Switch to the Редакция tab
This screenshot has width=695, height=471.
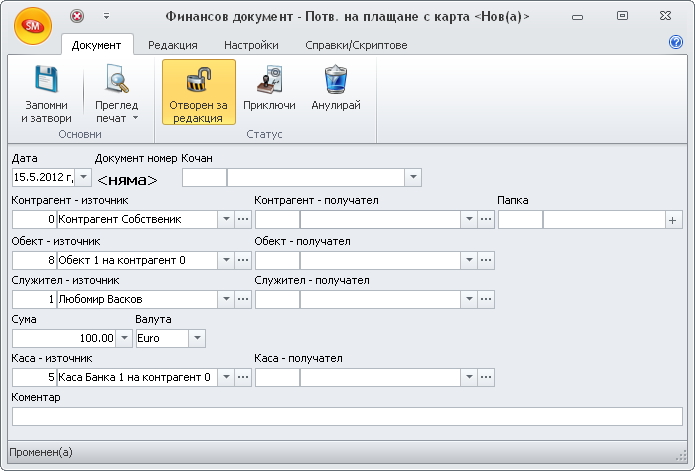pos(173,45)
